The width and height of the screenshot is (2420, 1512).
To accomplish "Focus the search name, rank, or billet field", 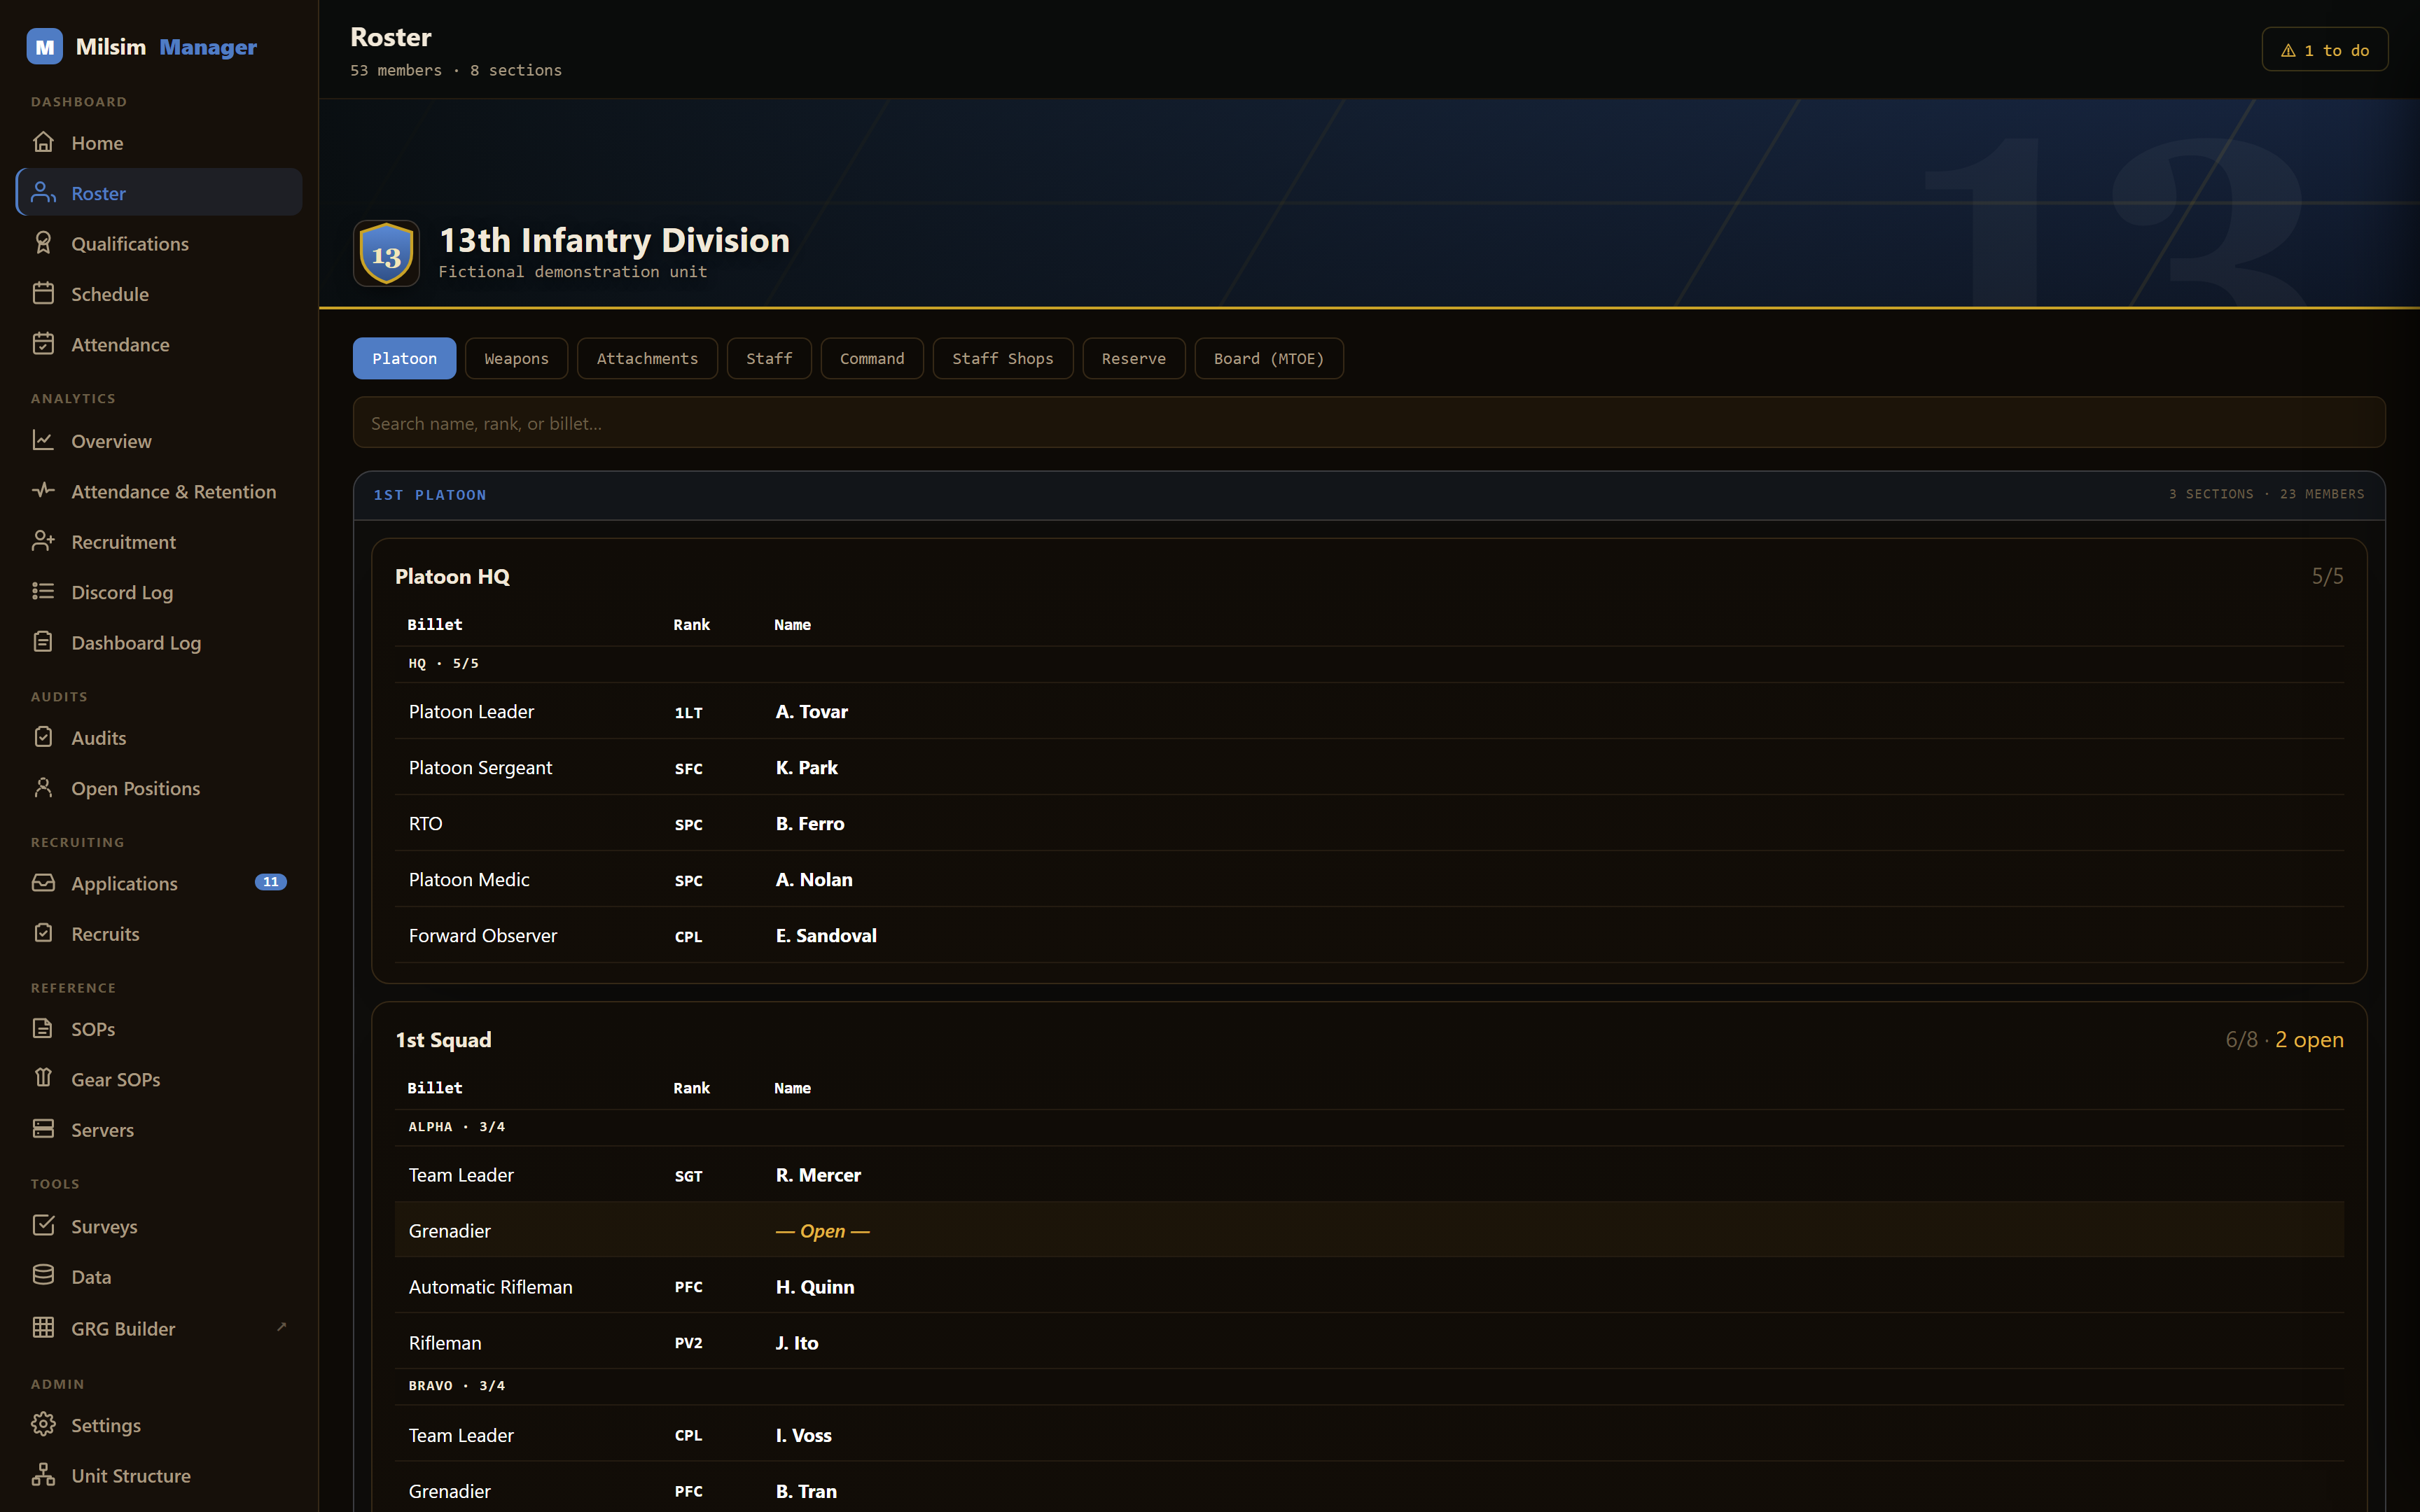I will point(1369,423).
